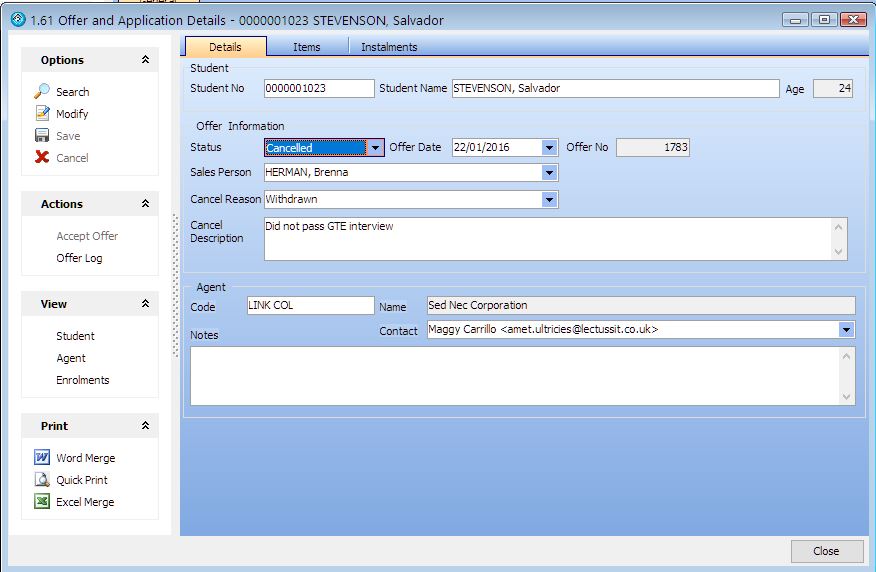Open the Status dropdown

coord(375,148)
